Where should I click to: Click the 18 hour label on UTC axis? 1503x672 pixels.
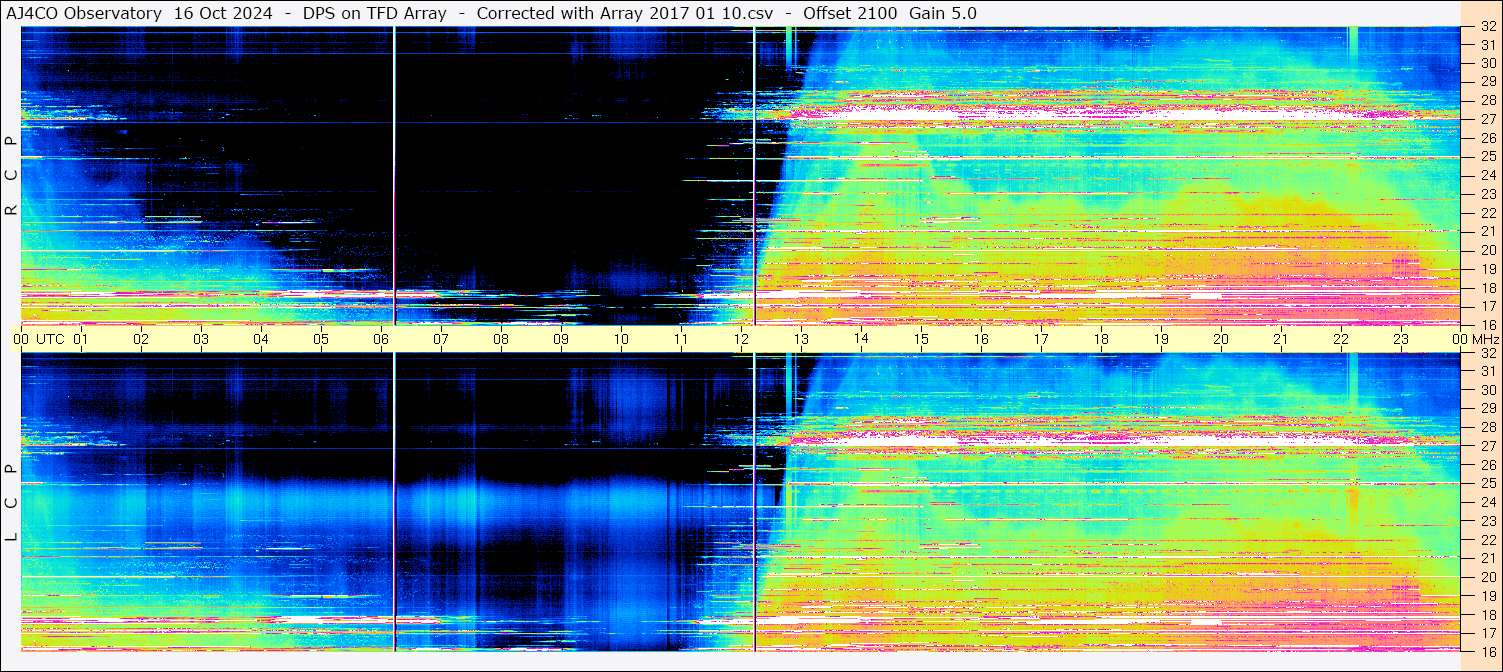pyautogui.click(x=1101, y=339)
